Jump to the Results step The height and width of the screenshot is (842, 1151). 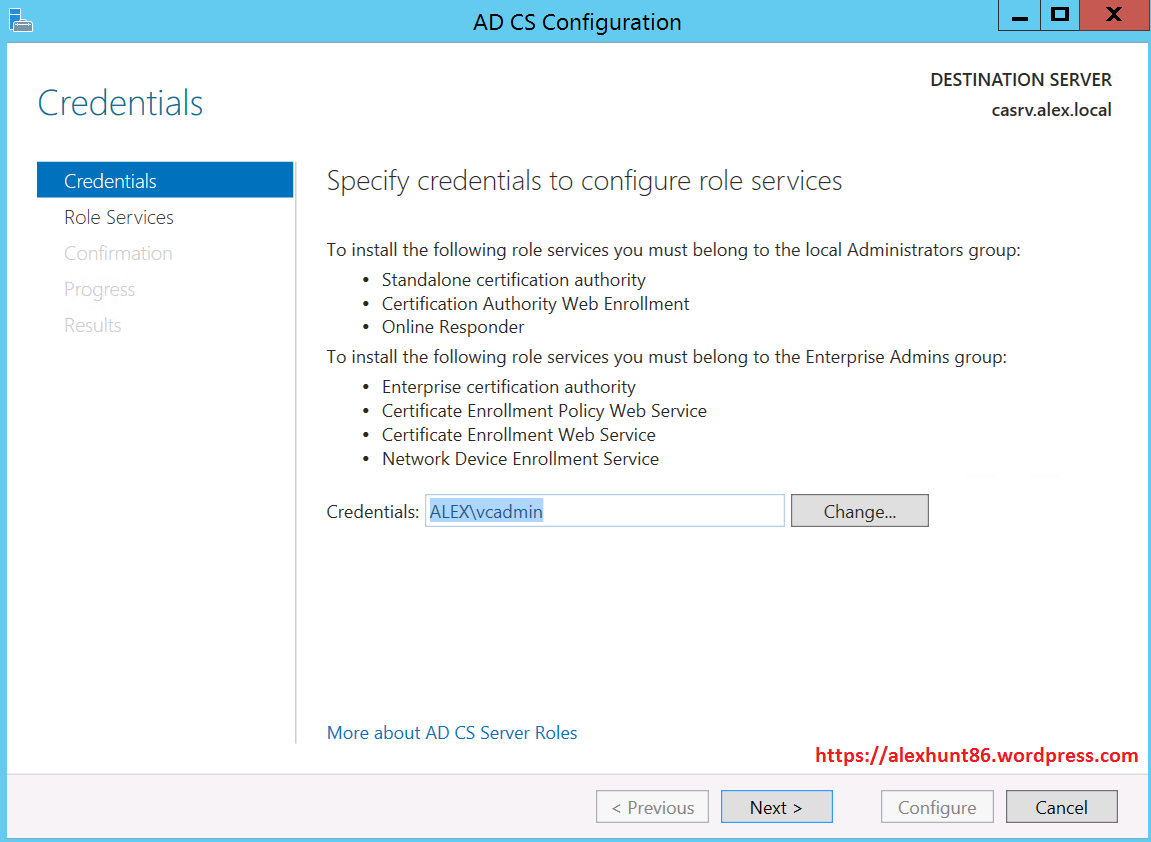tap(93, 325)
